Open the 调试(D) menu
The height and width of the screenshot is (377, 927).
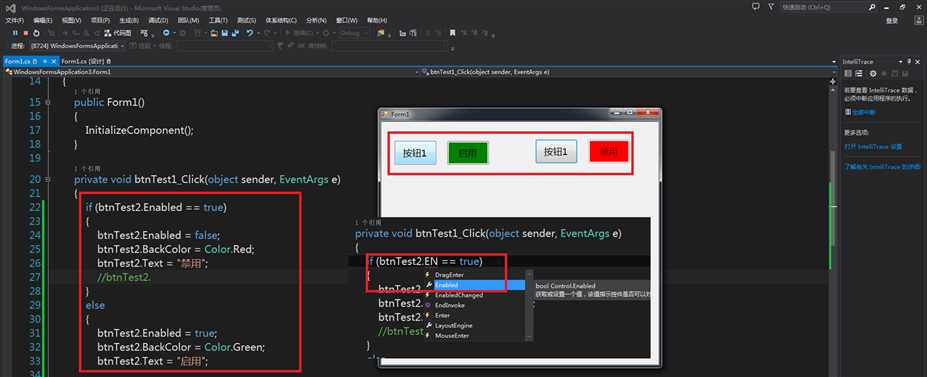click(158, 20)
